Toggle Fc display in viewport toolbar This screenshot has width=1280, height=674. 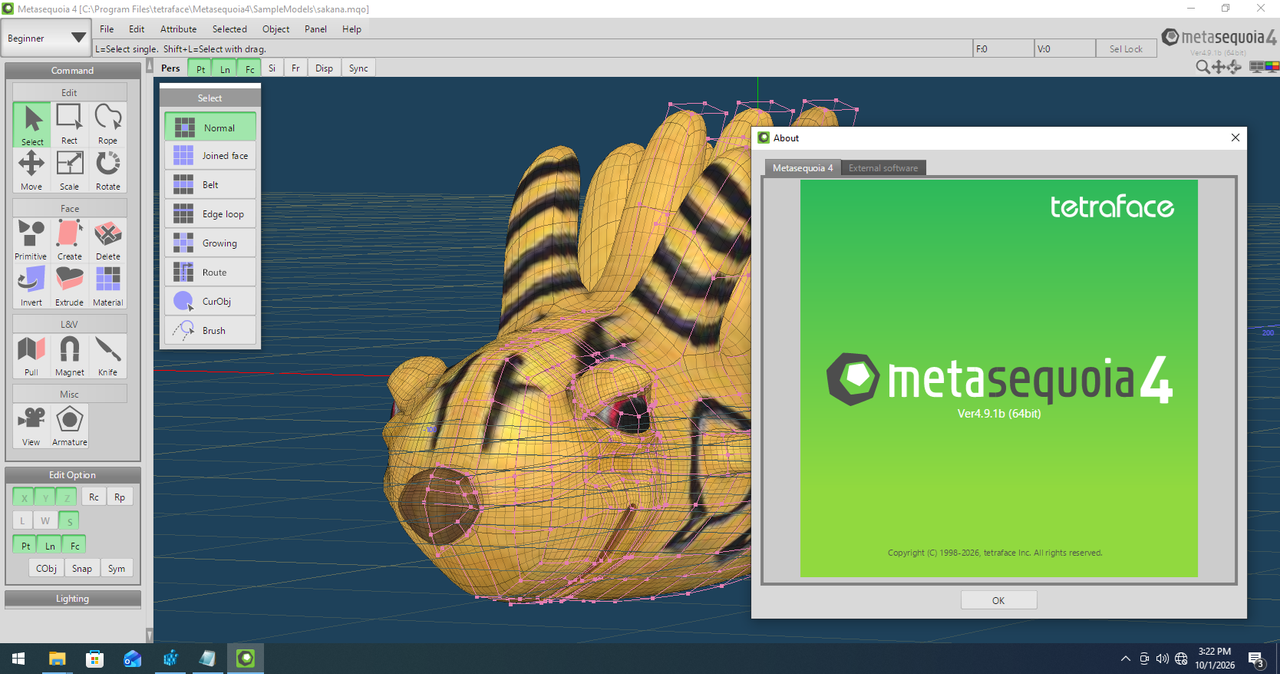(249, 68)
